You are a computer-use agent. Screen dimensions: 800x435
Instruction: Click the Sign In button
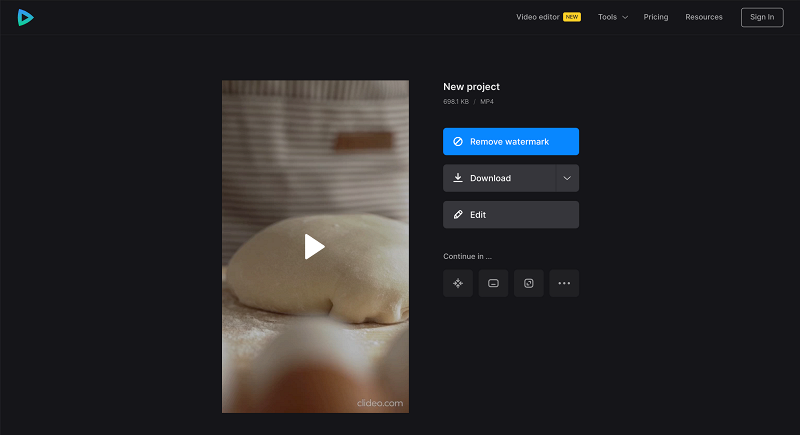[762, 17]
